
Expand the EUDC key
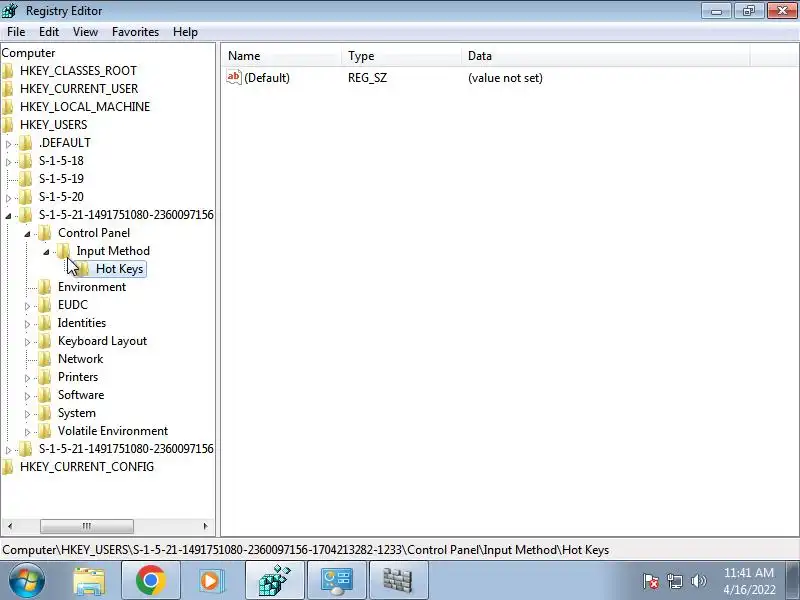pos(27,306)
